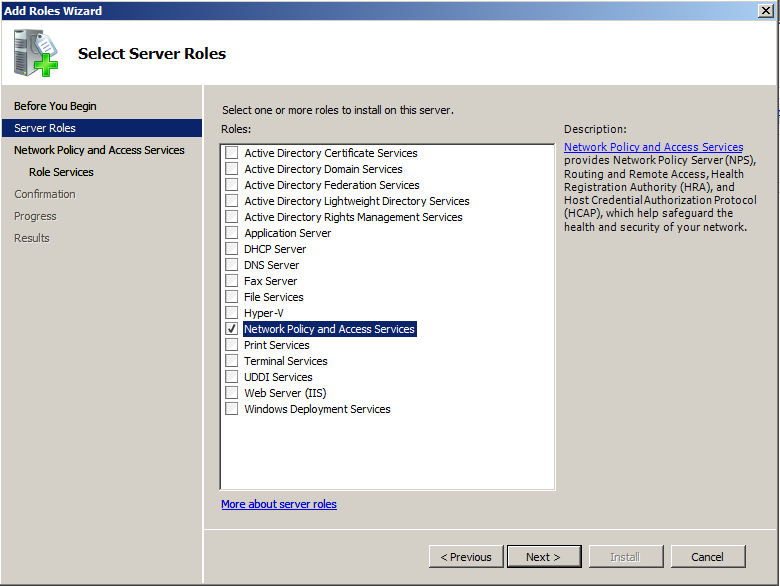Select the DNS Server label text
780x586 pixels.
(272, 265)
